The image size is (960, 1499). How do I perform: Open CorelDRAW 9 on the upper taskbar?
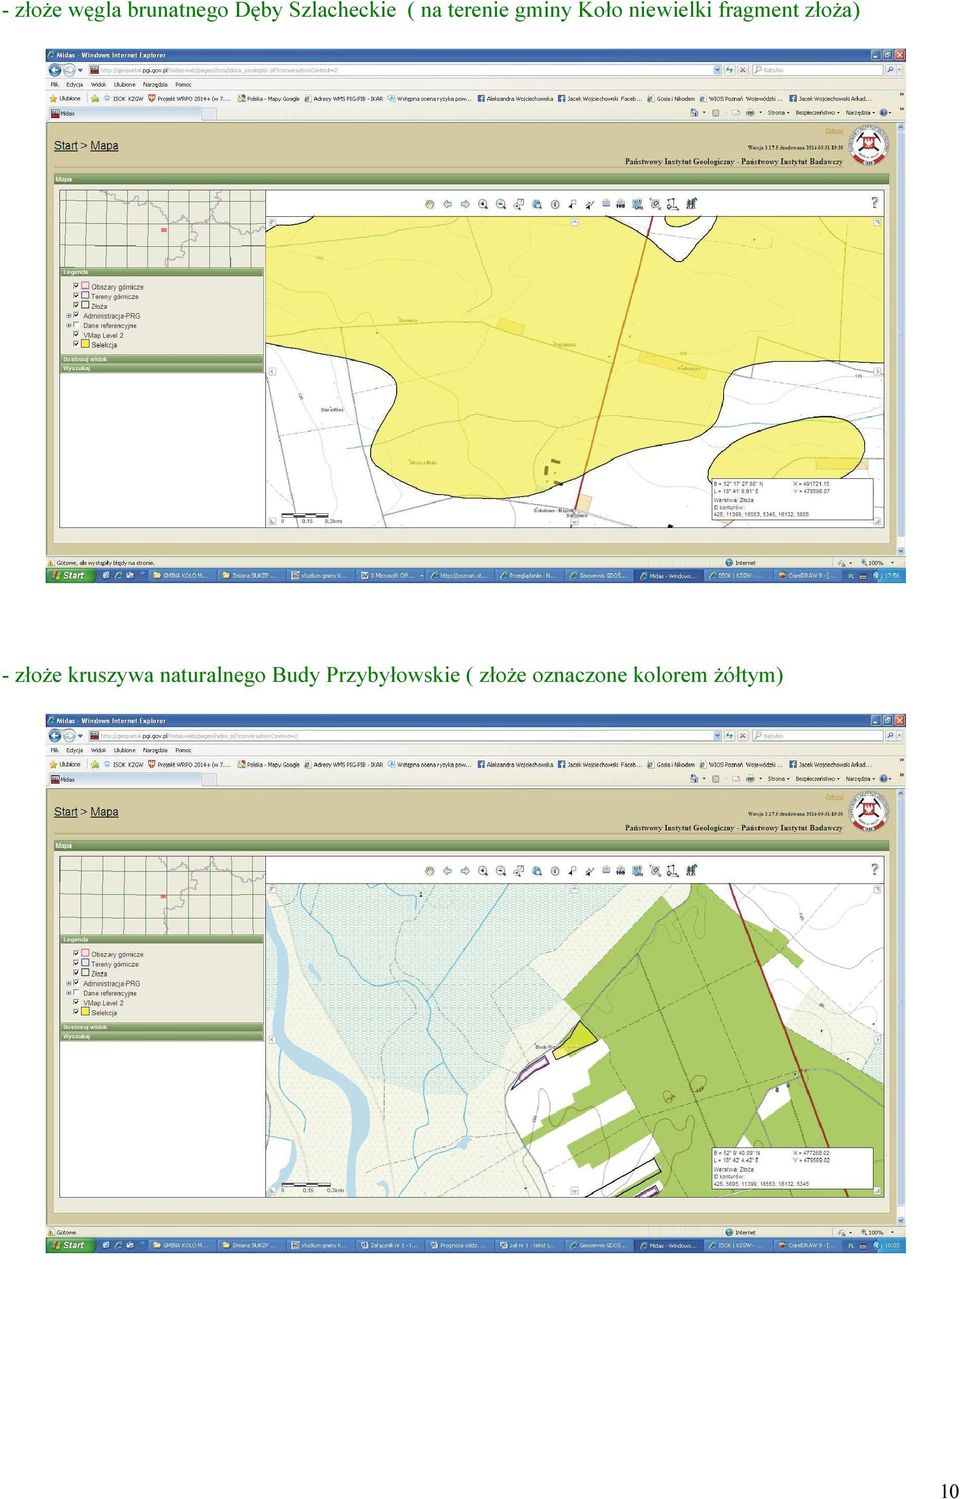click(x=810, y=576)
